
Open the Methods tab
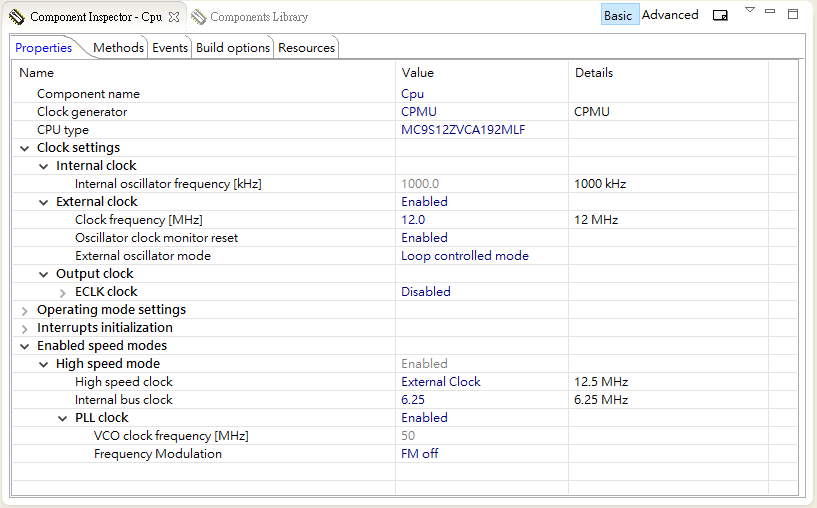pyautogui.click(x=118, y=47)
